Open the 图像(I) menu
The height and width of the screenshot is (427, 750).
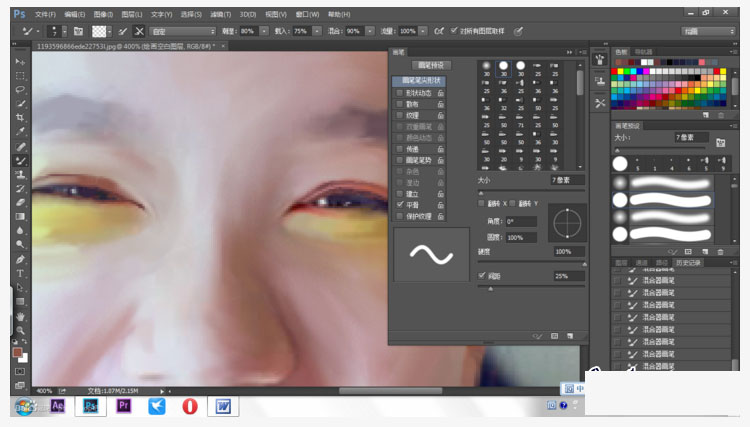[103, 14]
